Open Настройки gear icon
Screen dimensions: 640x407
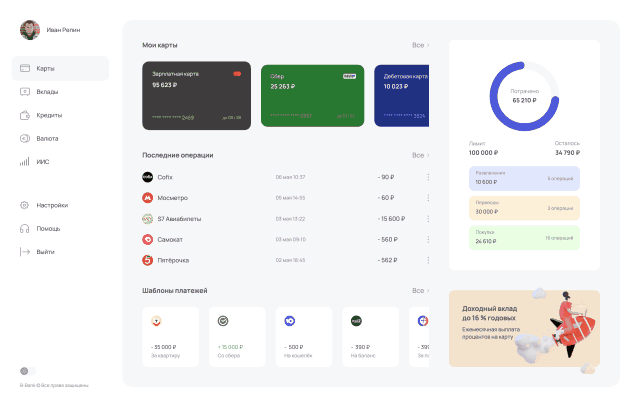tap(25, 205)
